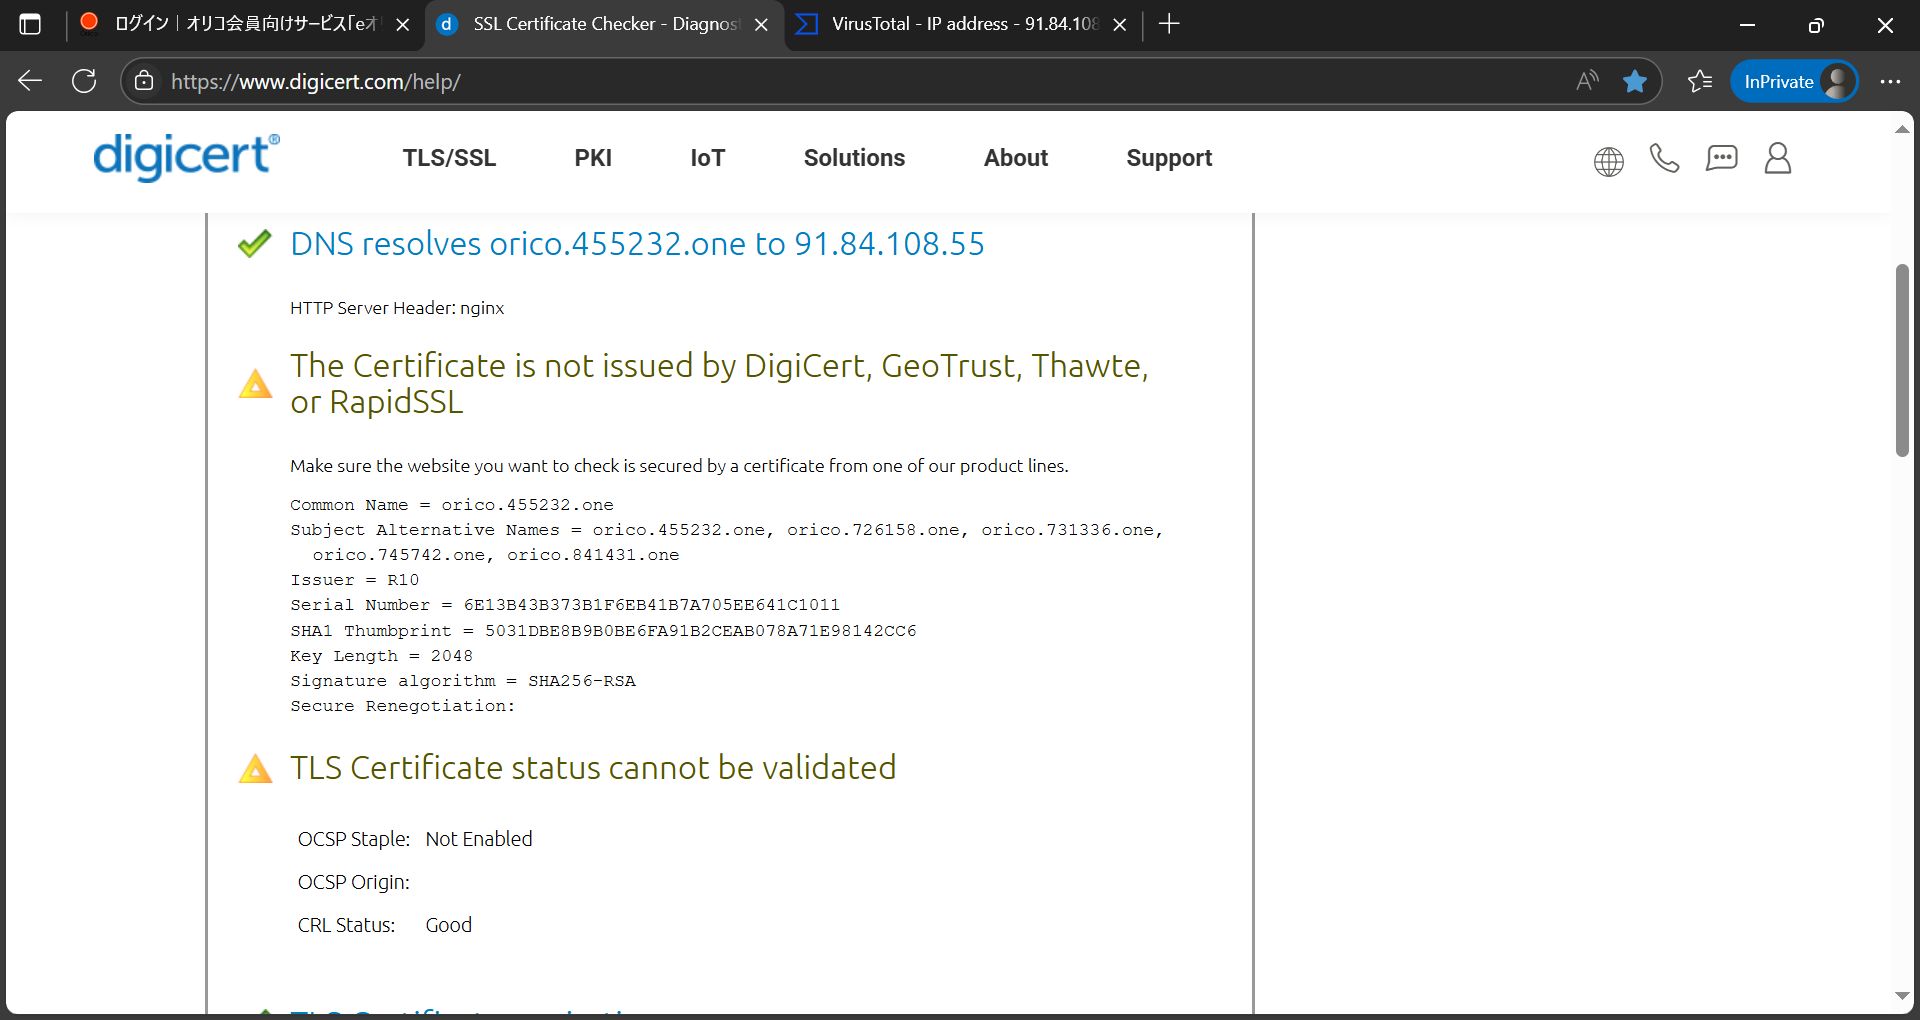Open browser Settings and more menu

(1890, 81)
